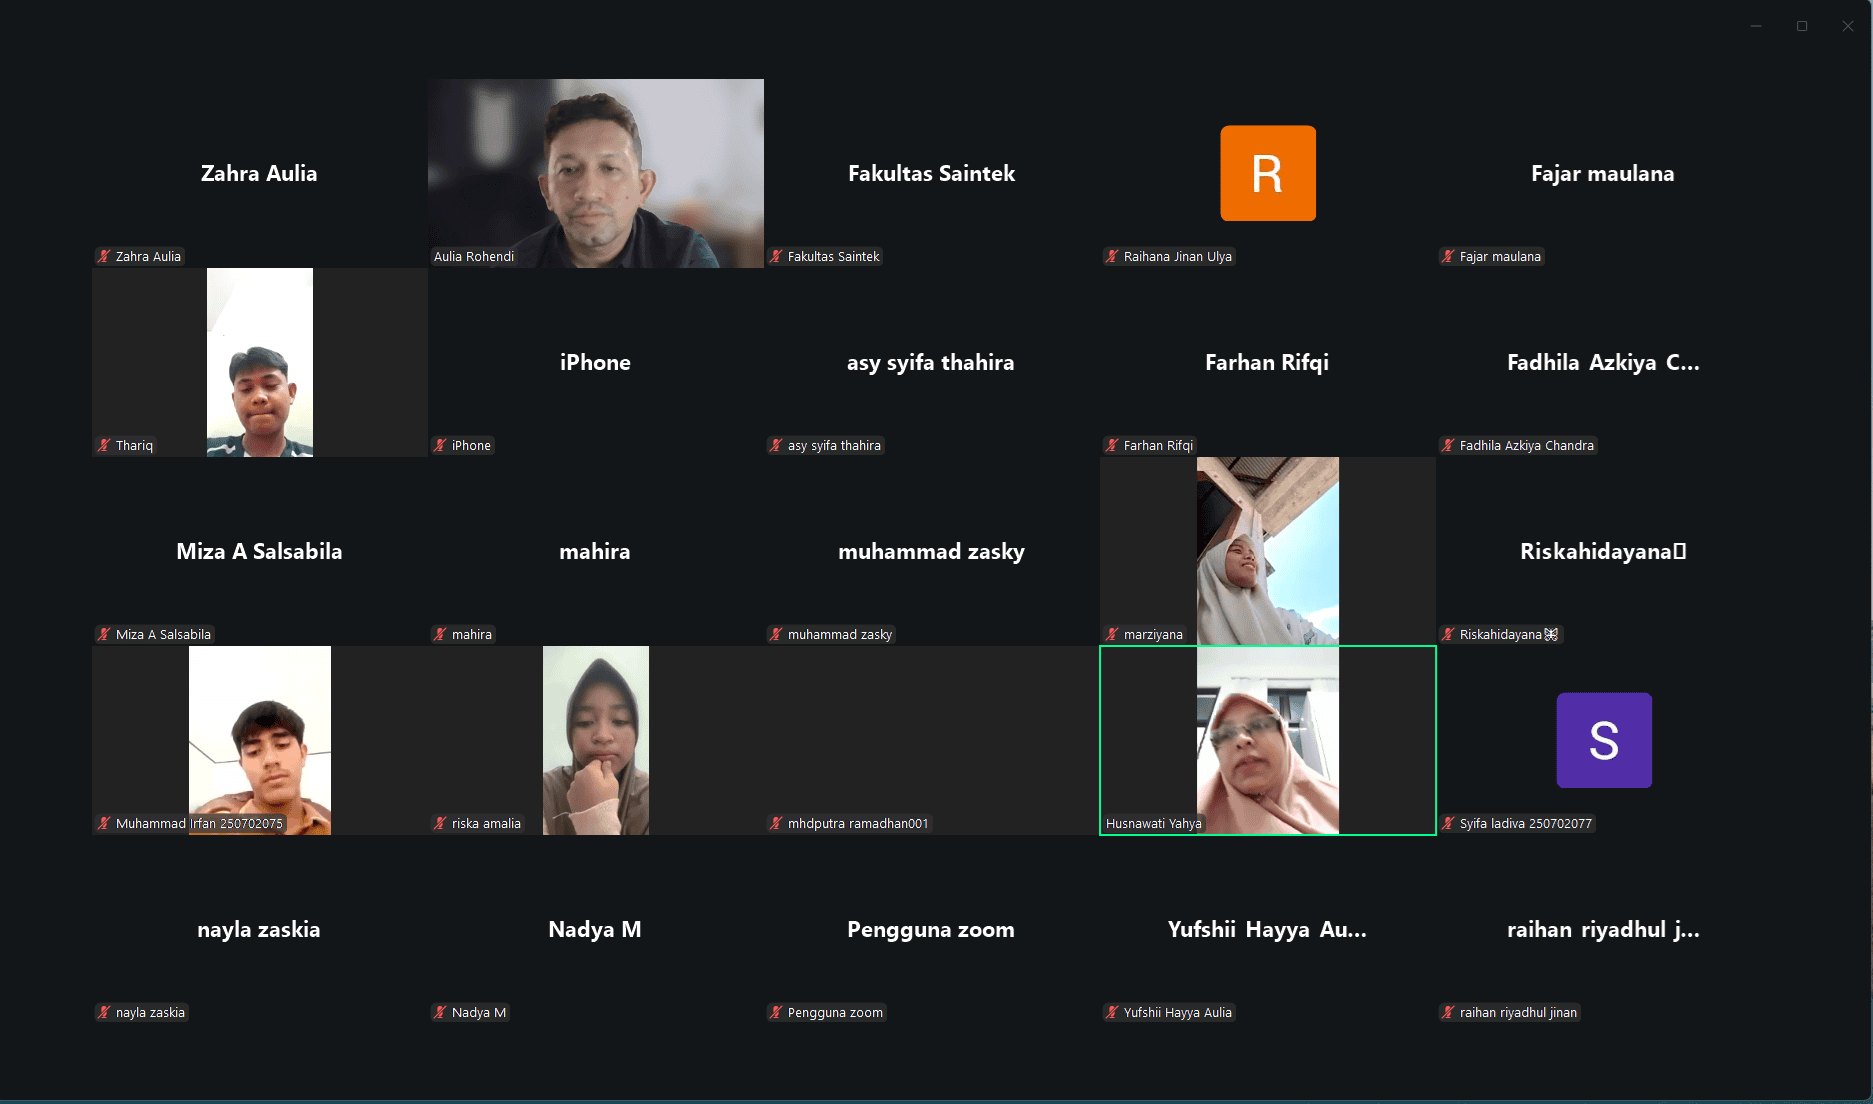Click the Farhan Rifqi participant tile

point(1267,362)
